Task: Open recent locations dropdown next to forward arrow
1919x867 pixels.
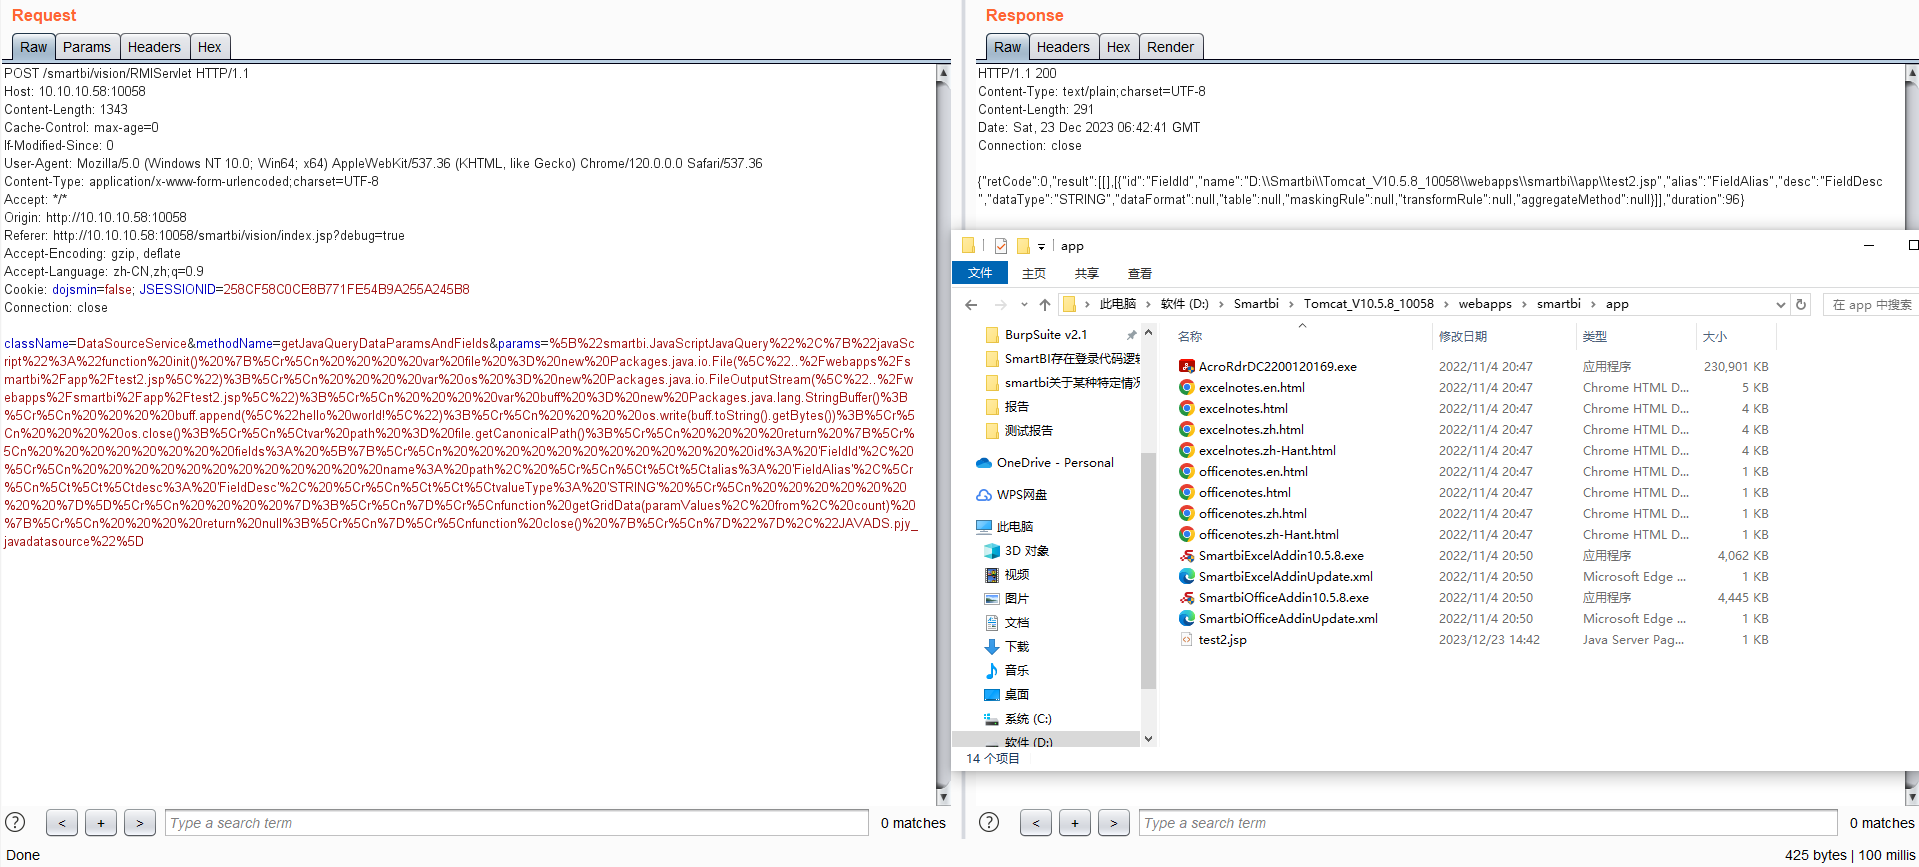Action: click(1024, 304)
